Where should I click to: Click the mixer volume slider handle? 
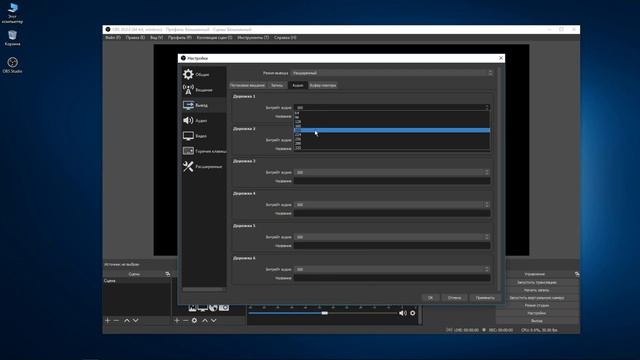[324, 313]
